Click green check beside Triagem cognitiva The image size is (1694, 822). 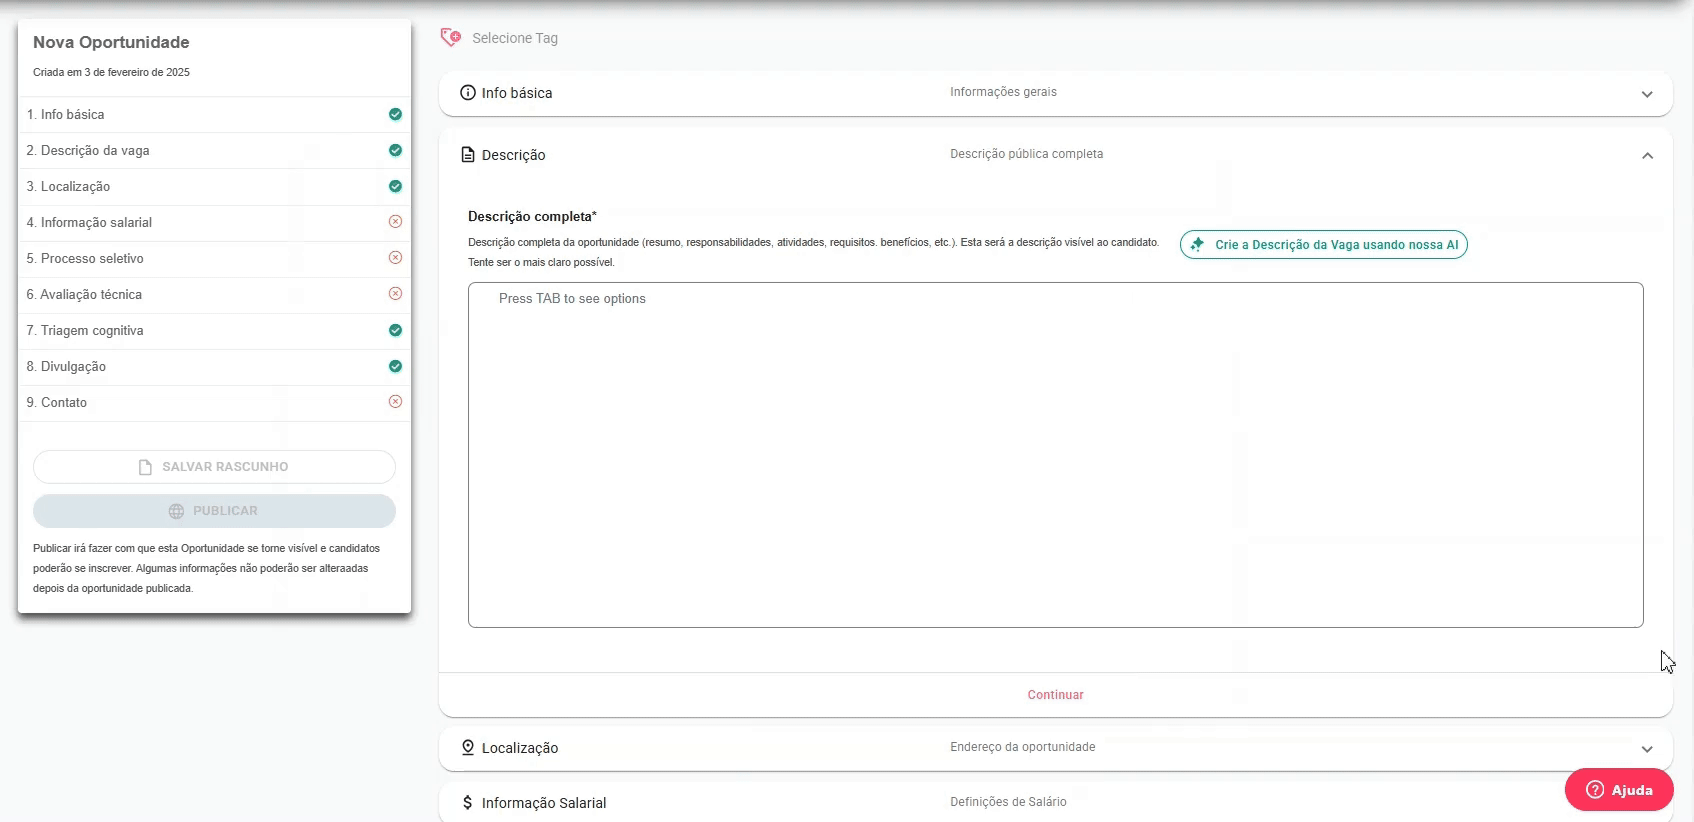coord(395,330)
